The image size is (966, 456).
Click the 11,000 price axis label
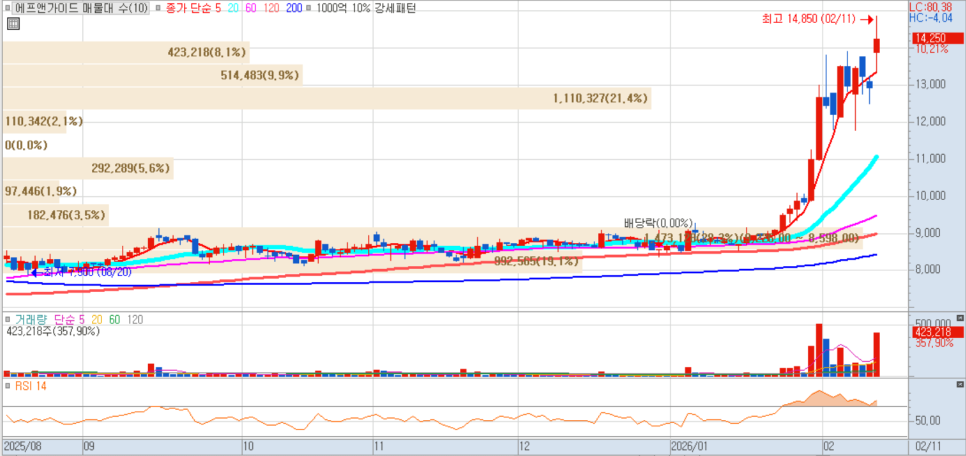[x=932, y=158]
